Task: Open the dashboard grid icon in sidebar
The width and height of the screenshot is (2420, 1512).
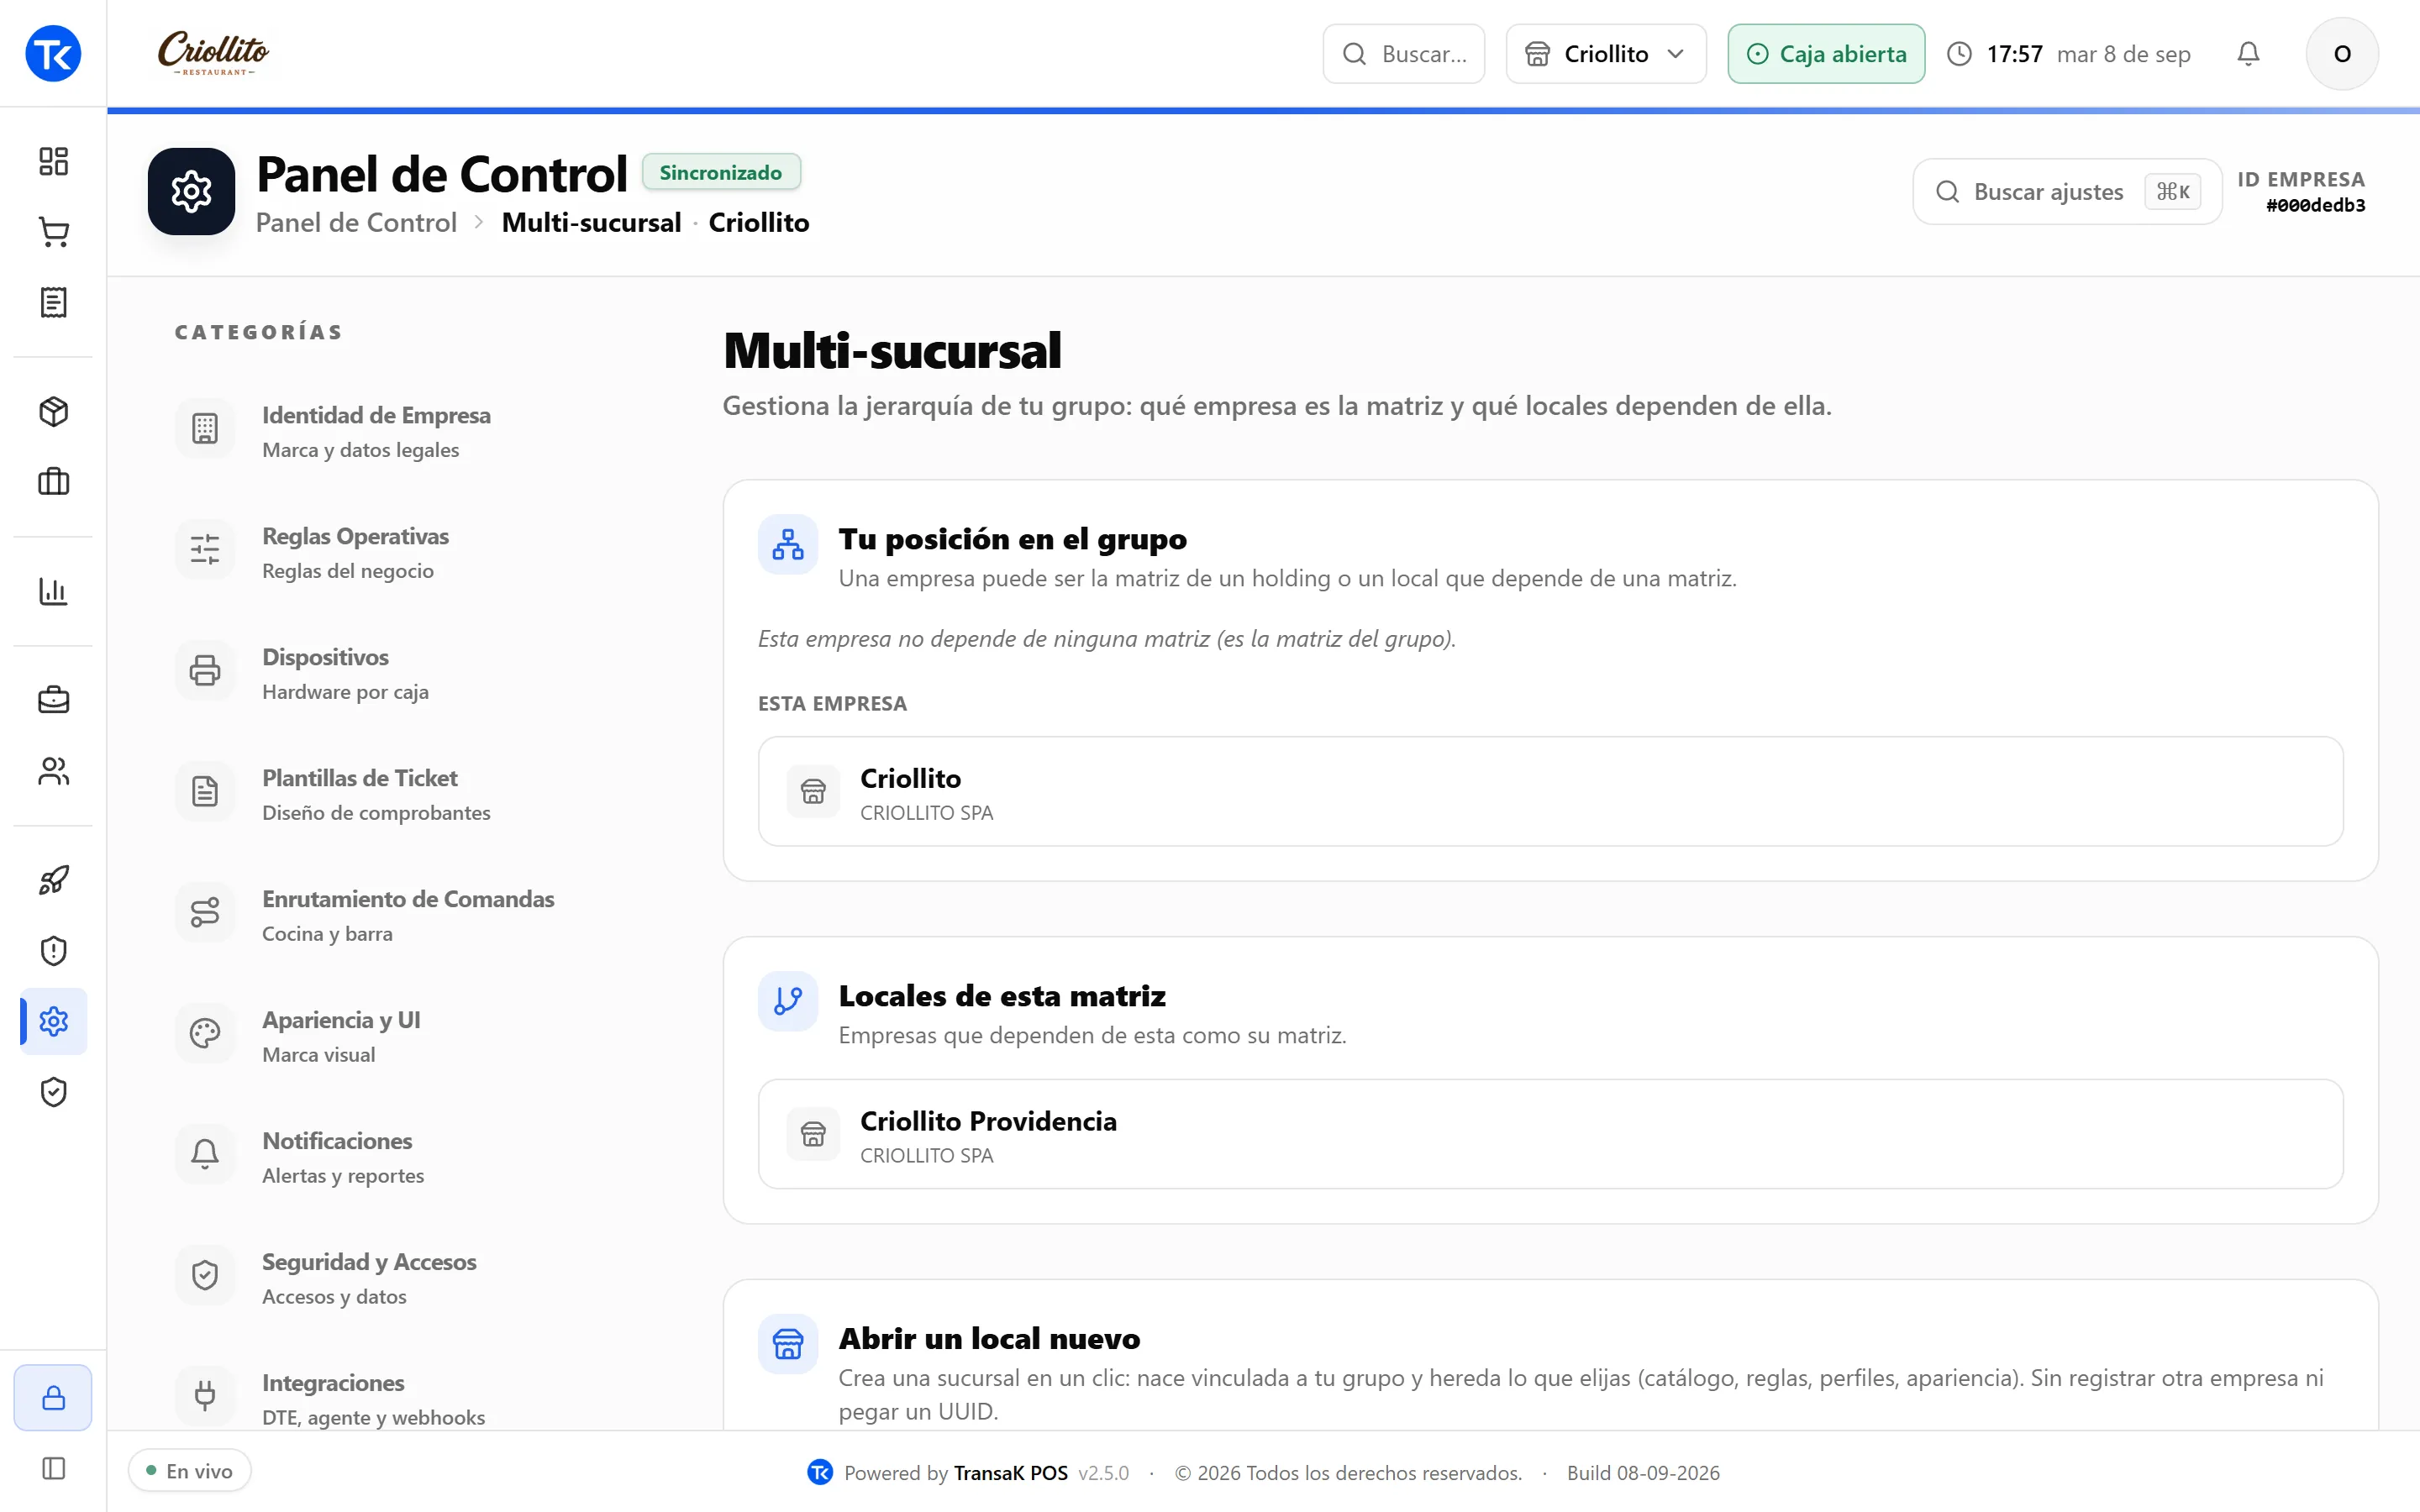Action: tap(53, 161)
